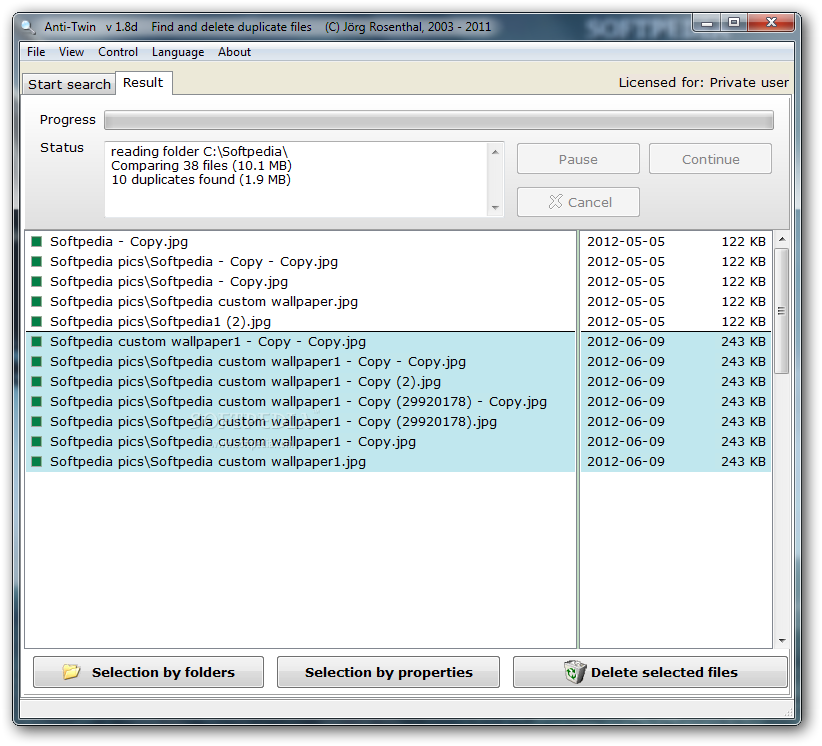Switch to the Start search tab

(x=69, y=84)
